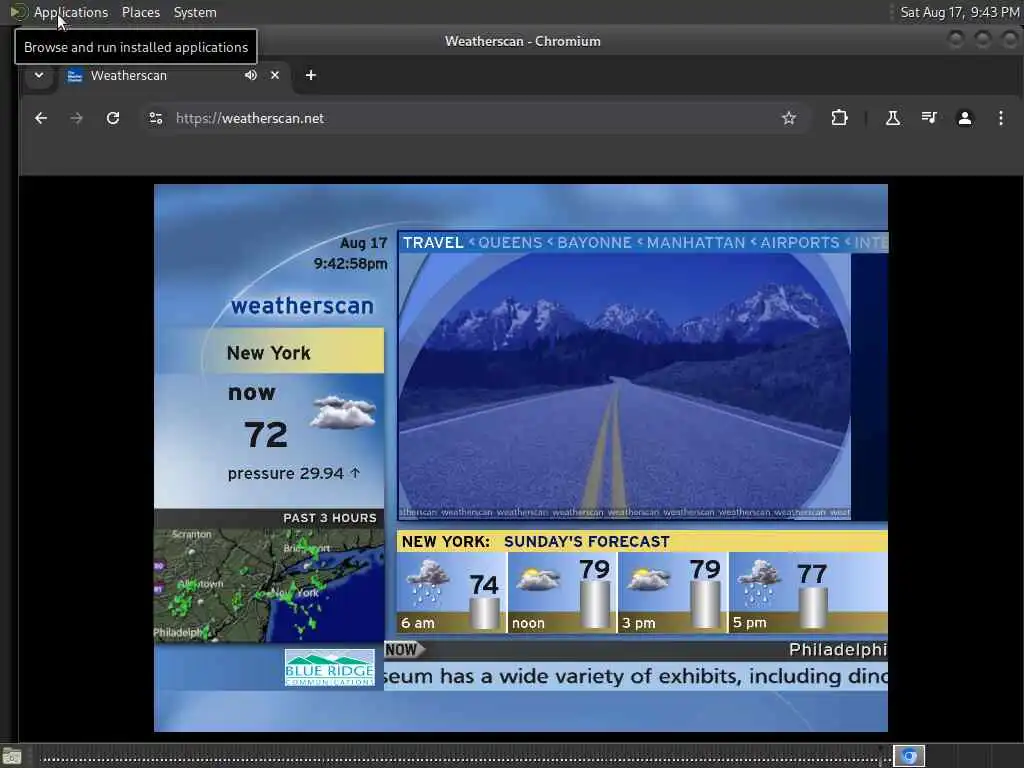This screenshot has width=1024, height=768.
Task: Click the PAST 3 HOURS radar label
Action: pyautogui.click(x=330, y=518)
